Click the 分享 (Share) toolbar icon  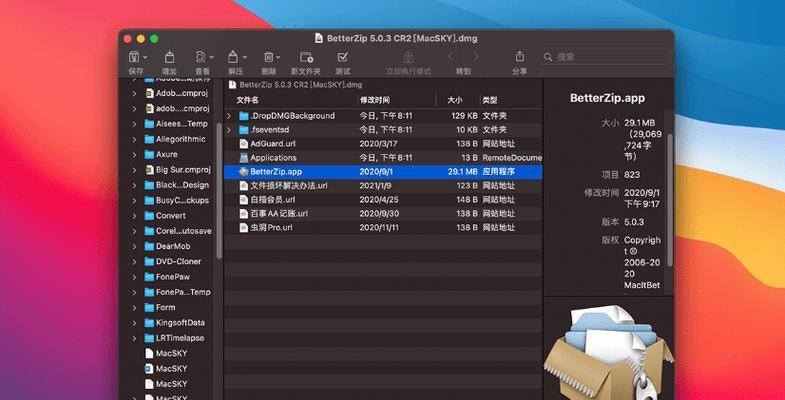pyautogui.click(x=520, y=56)
